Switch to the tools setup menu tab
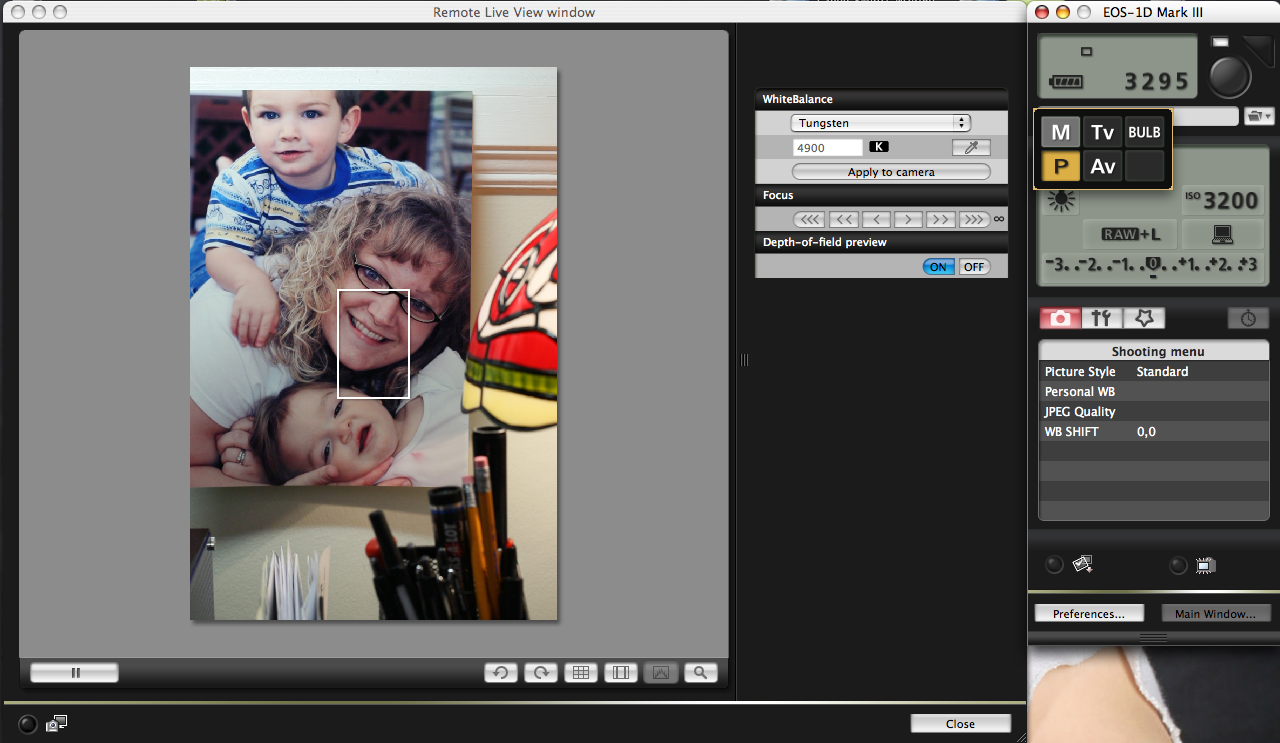1280x743 pixels. tap(1101, 318)
